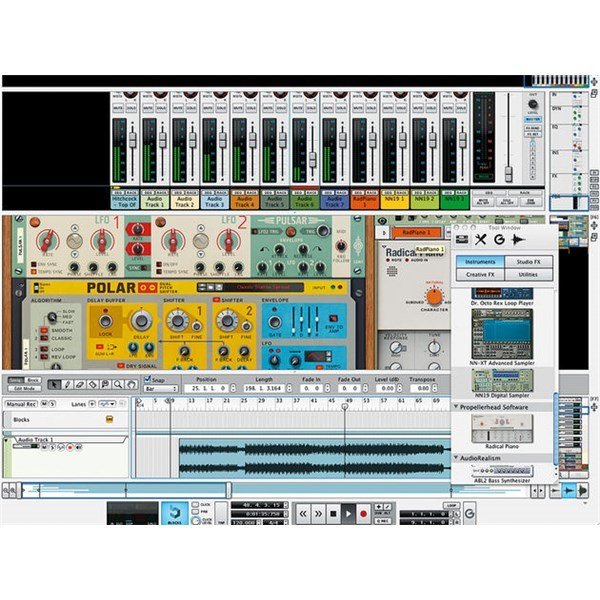The image size is (600, 600).
Task: Toggle the Snap checkbox
Action: pos(148,379)
